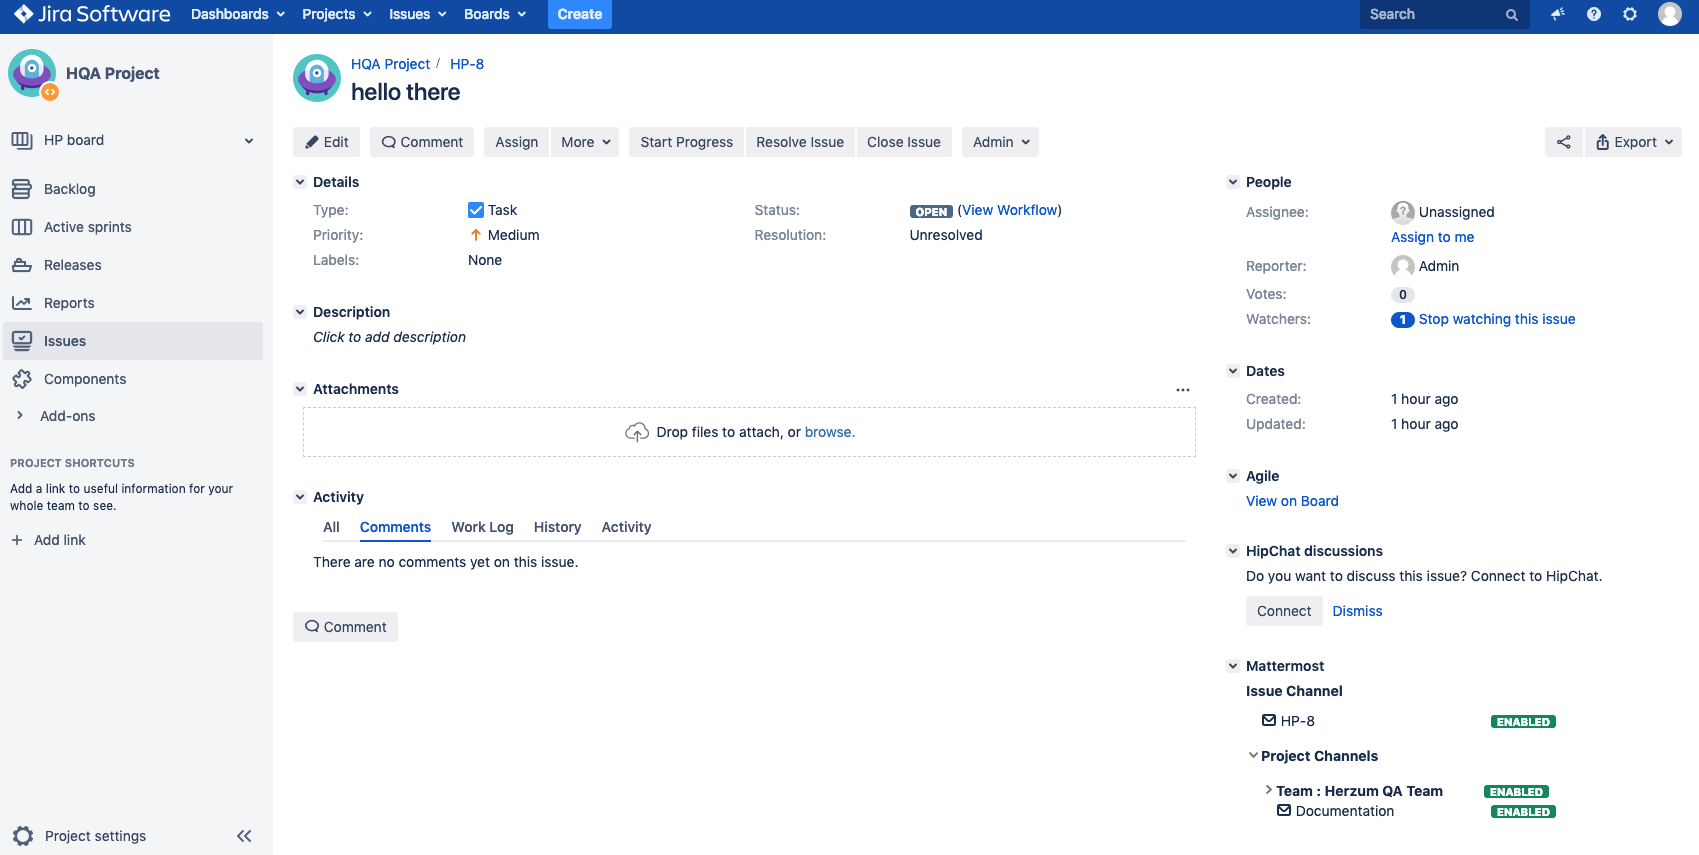Click the project avatar beside issue title

click(x=317, y=78)
